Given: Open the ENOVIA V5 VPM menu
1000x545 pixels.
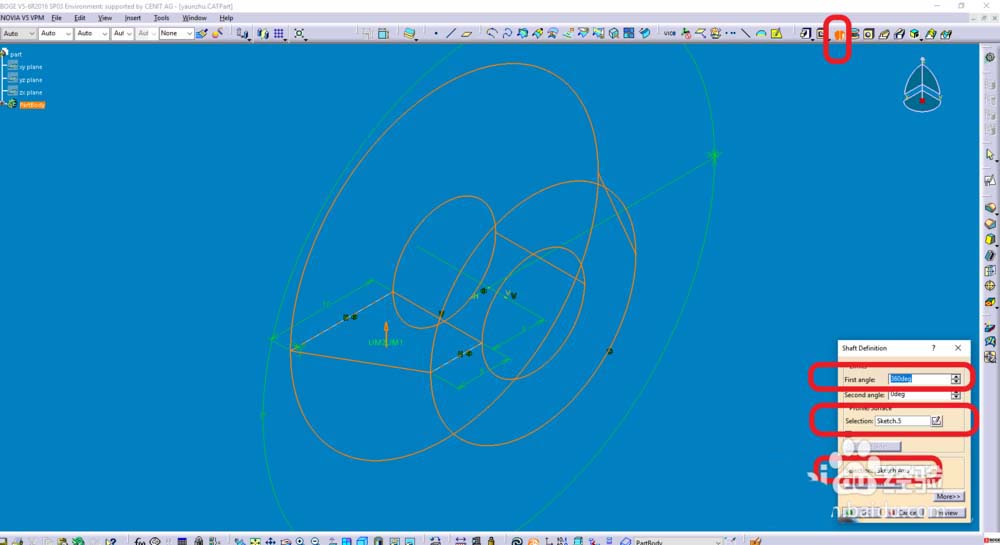Looking at the screenshot, I should [x=22, y=18].
